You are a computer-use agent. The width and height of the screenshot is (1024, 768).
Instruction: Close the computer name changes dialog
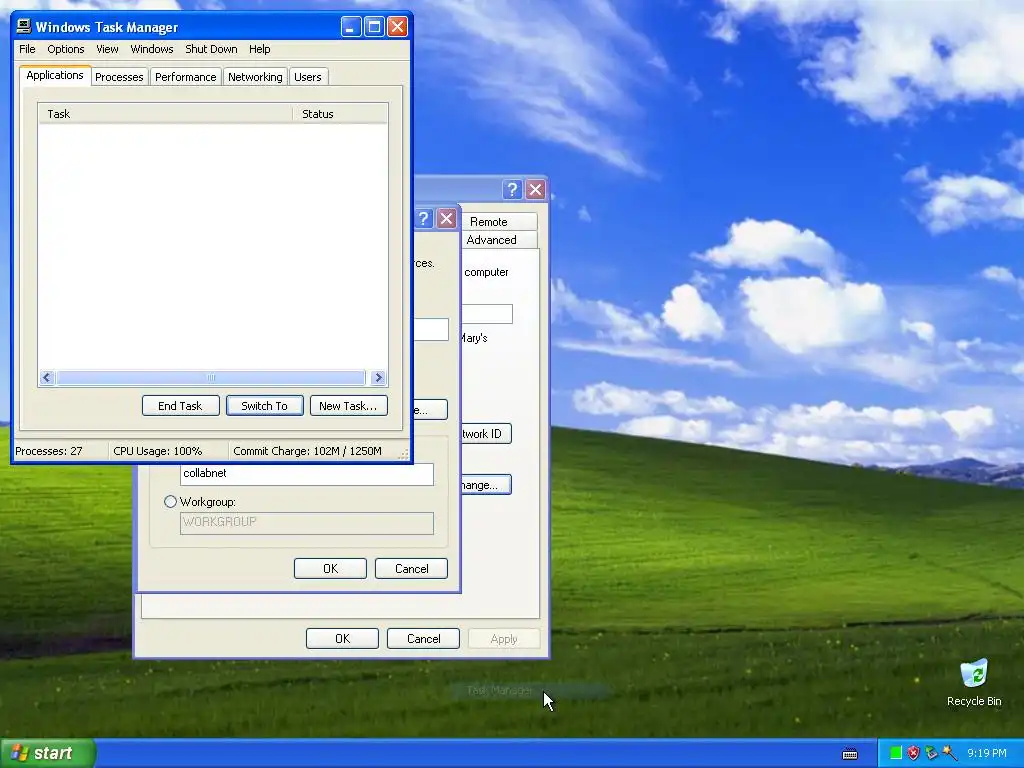[x=446, y=218]
